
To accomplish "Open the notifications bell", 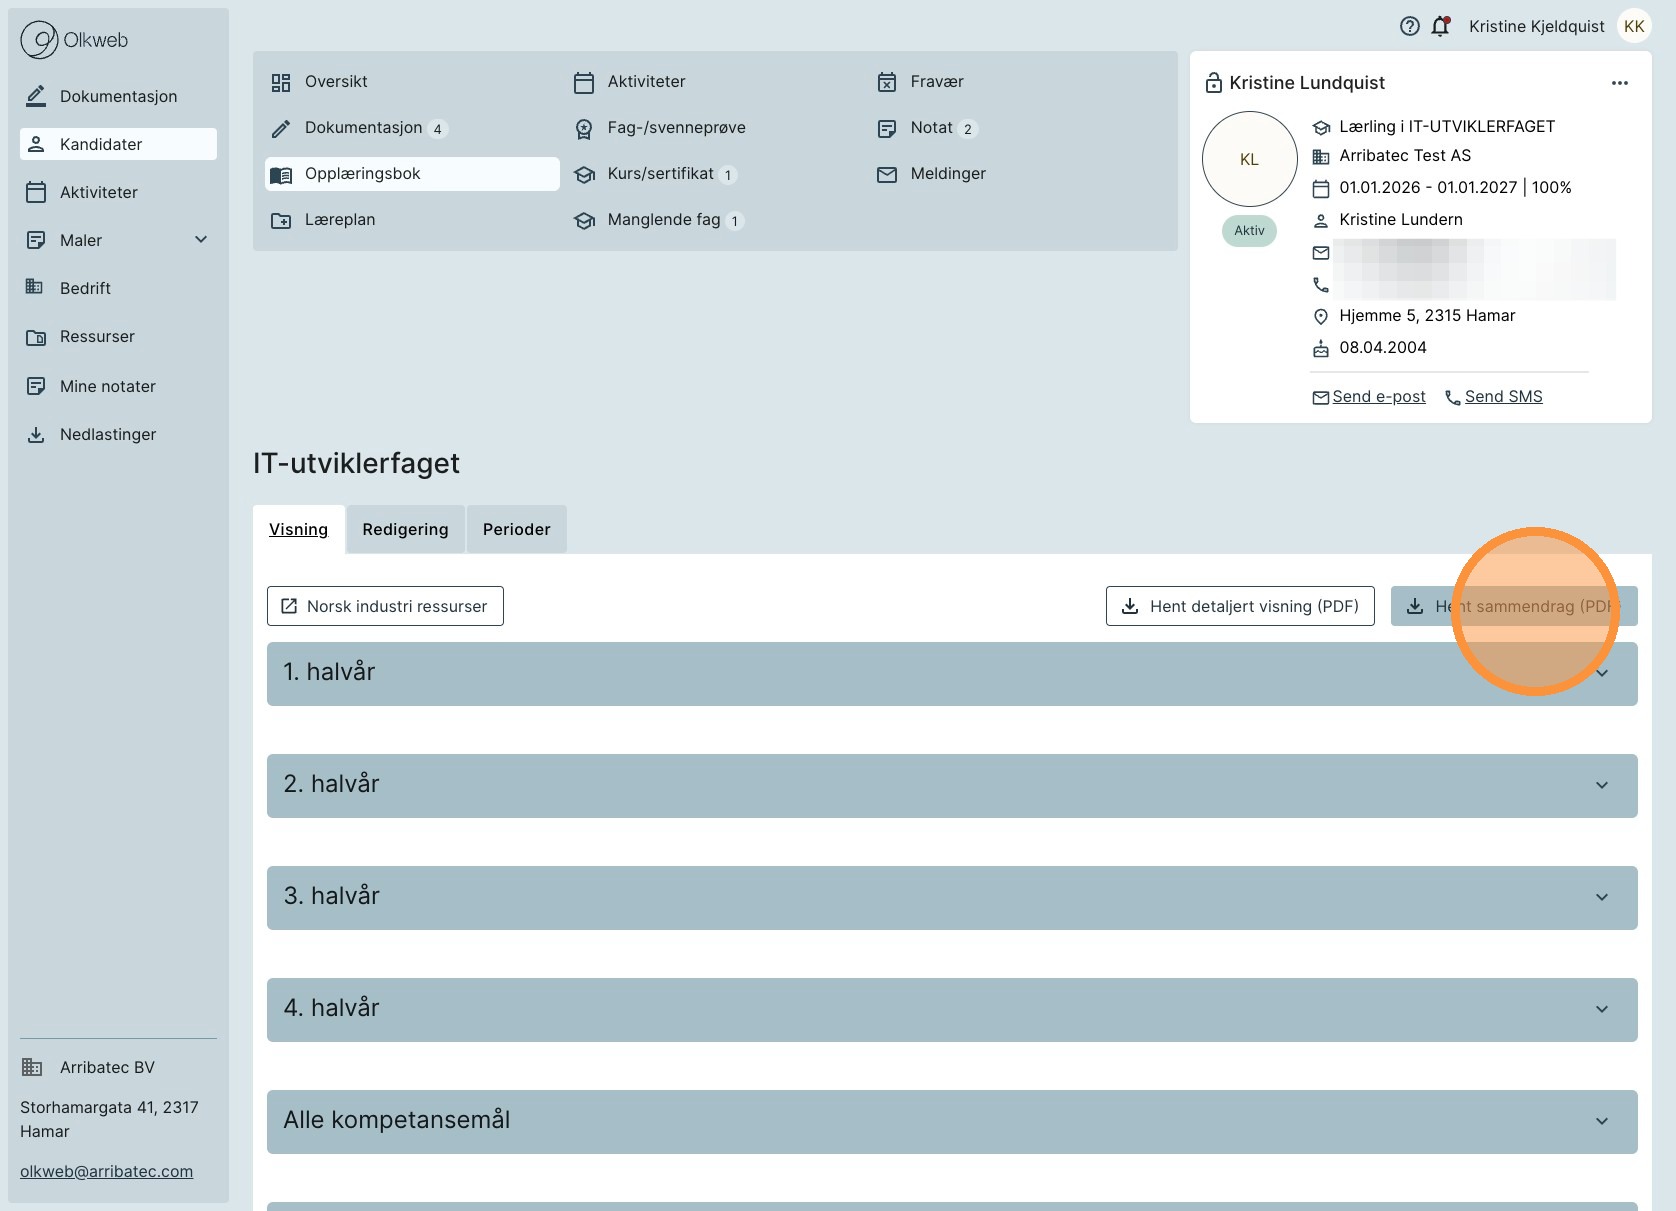I will (x=1440, y=27).
